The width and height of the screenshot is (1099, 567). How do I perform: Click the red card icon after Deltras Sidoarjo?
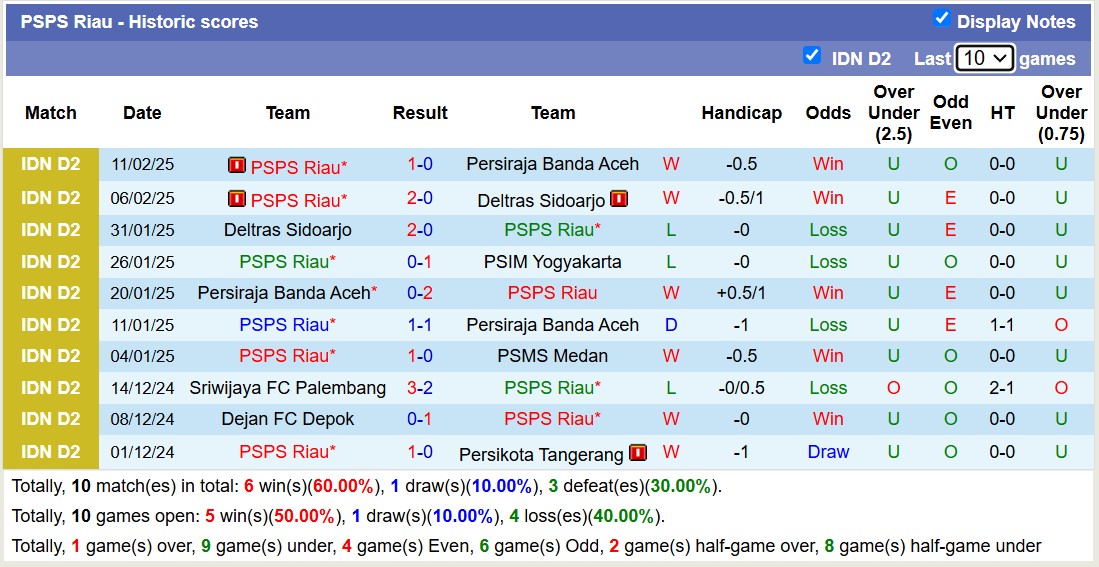coord(619,199)
